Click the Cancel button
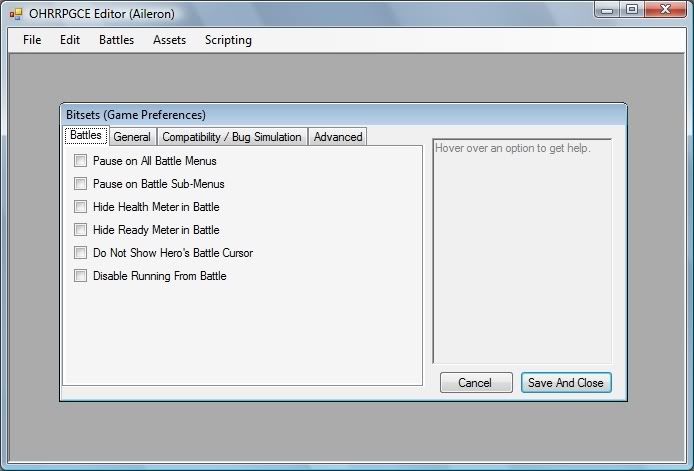This screenshot has height=471, width=694. pyautogui.click(x=476, y=382)
